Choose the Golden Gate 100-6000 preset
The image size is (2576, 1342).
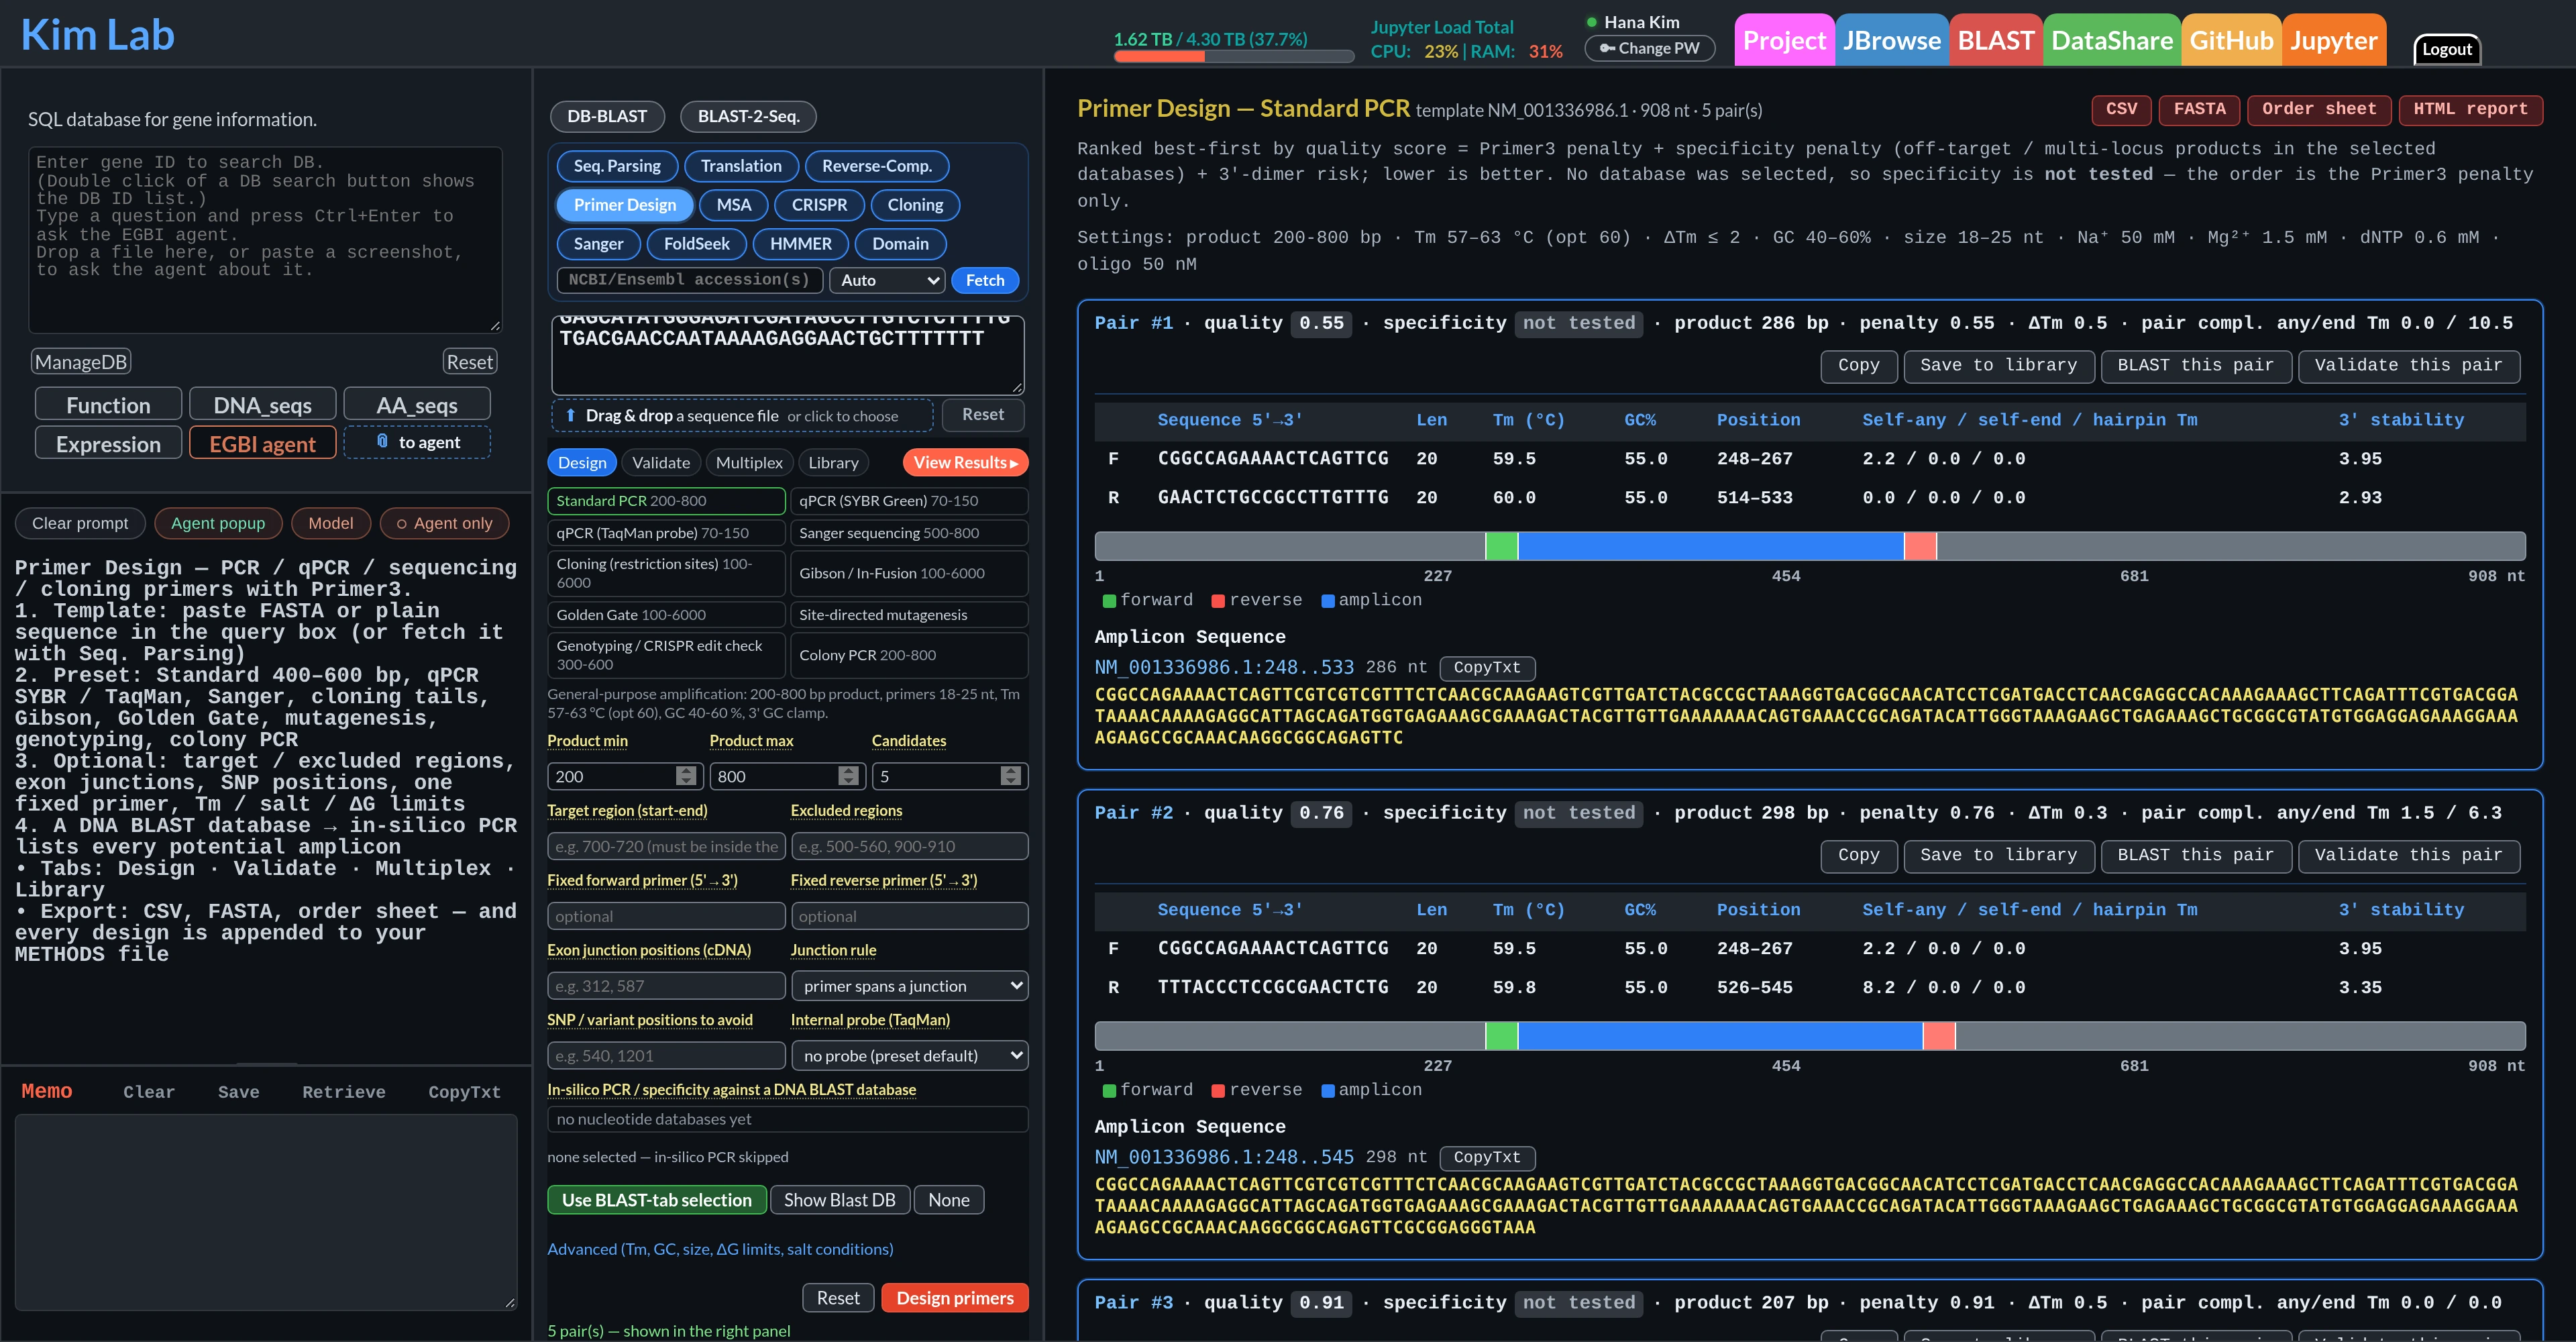[666, 614]
